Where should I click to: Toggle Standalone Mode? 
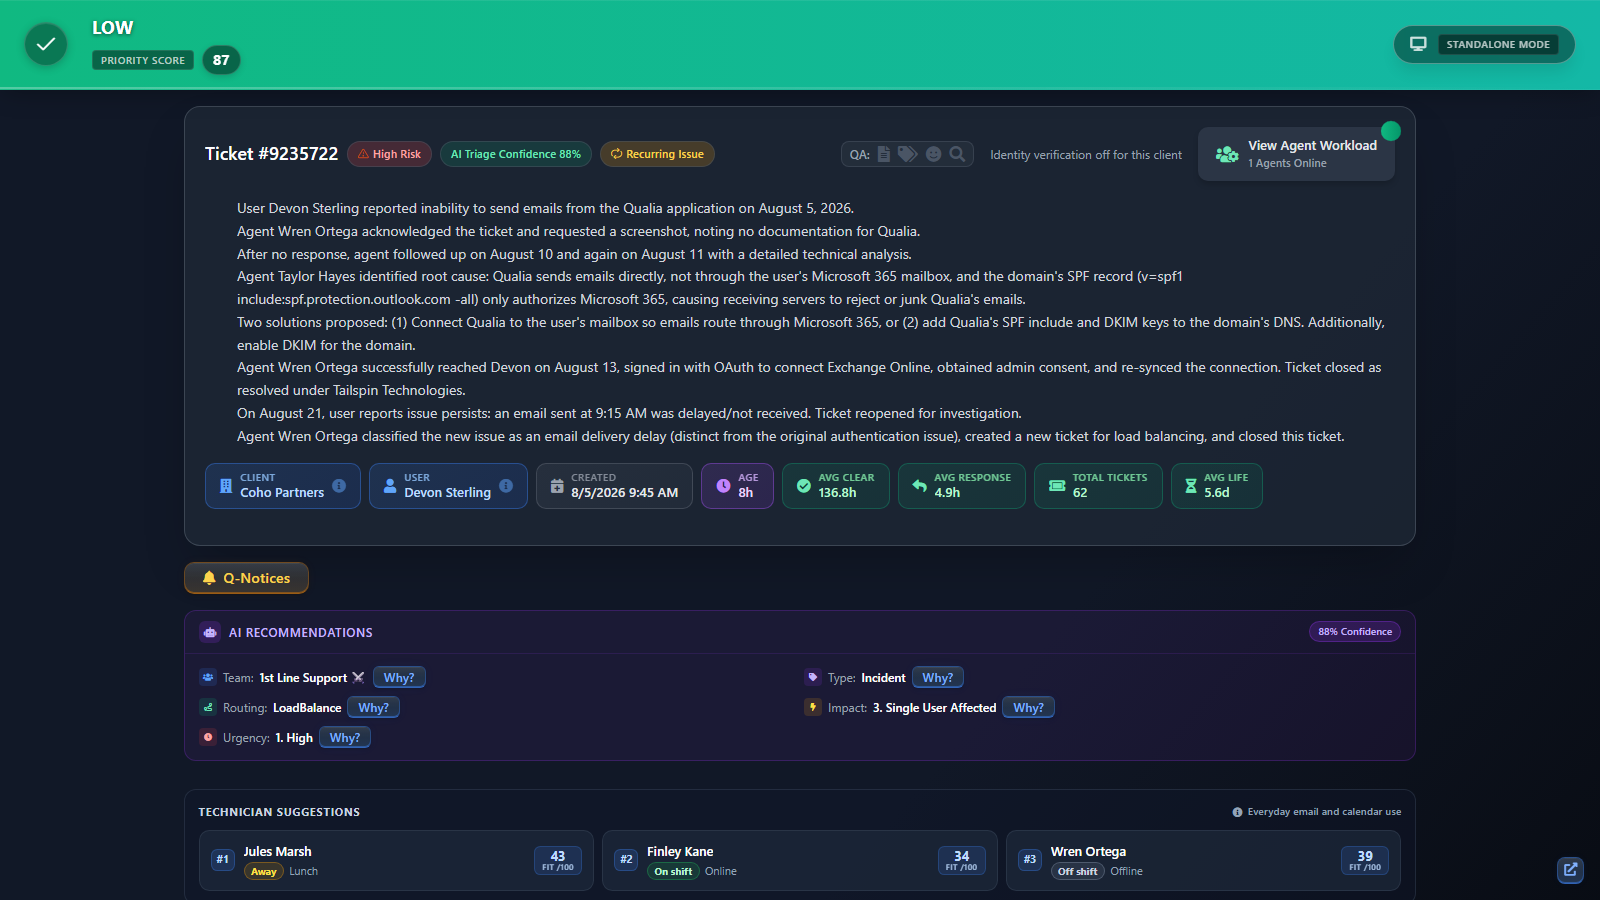click(1484, 44)
